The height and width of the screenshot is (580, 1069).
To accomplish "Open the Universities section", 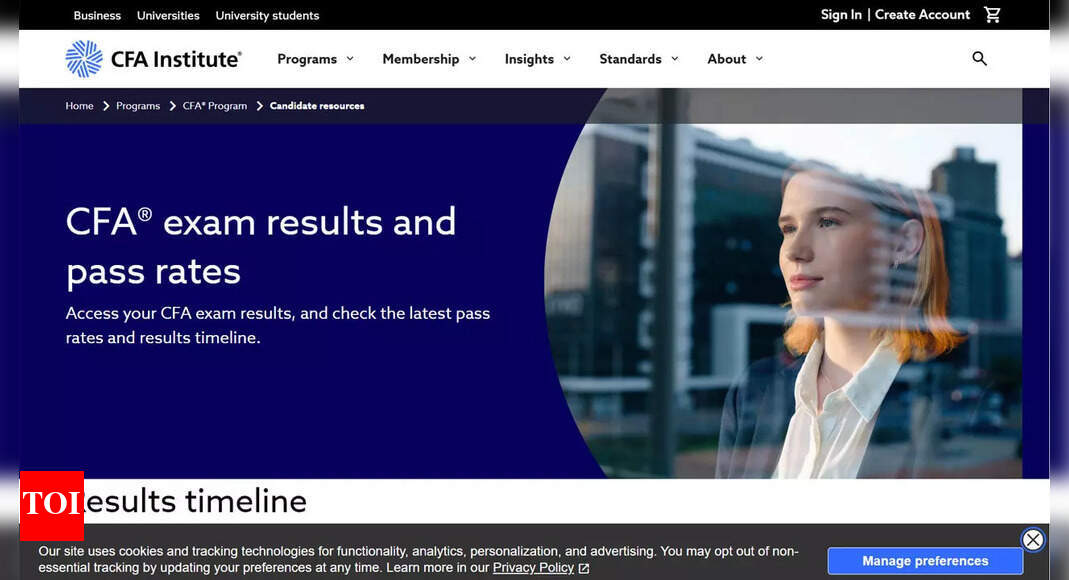I will click(167, 15).
